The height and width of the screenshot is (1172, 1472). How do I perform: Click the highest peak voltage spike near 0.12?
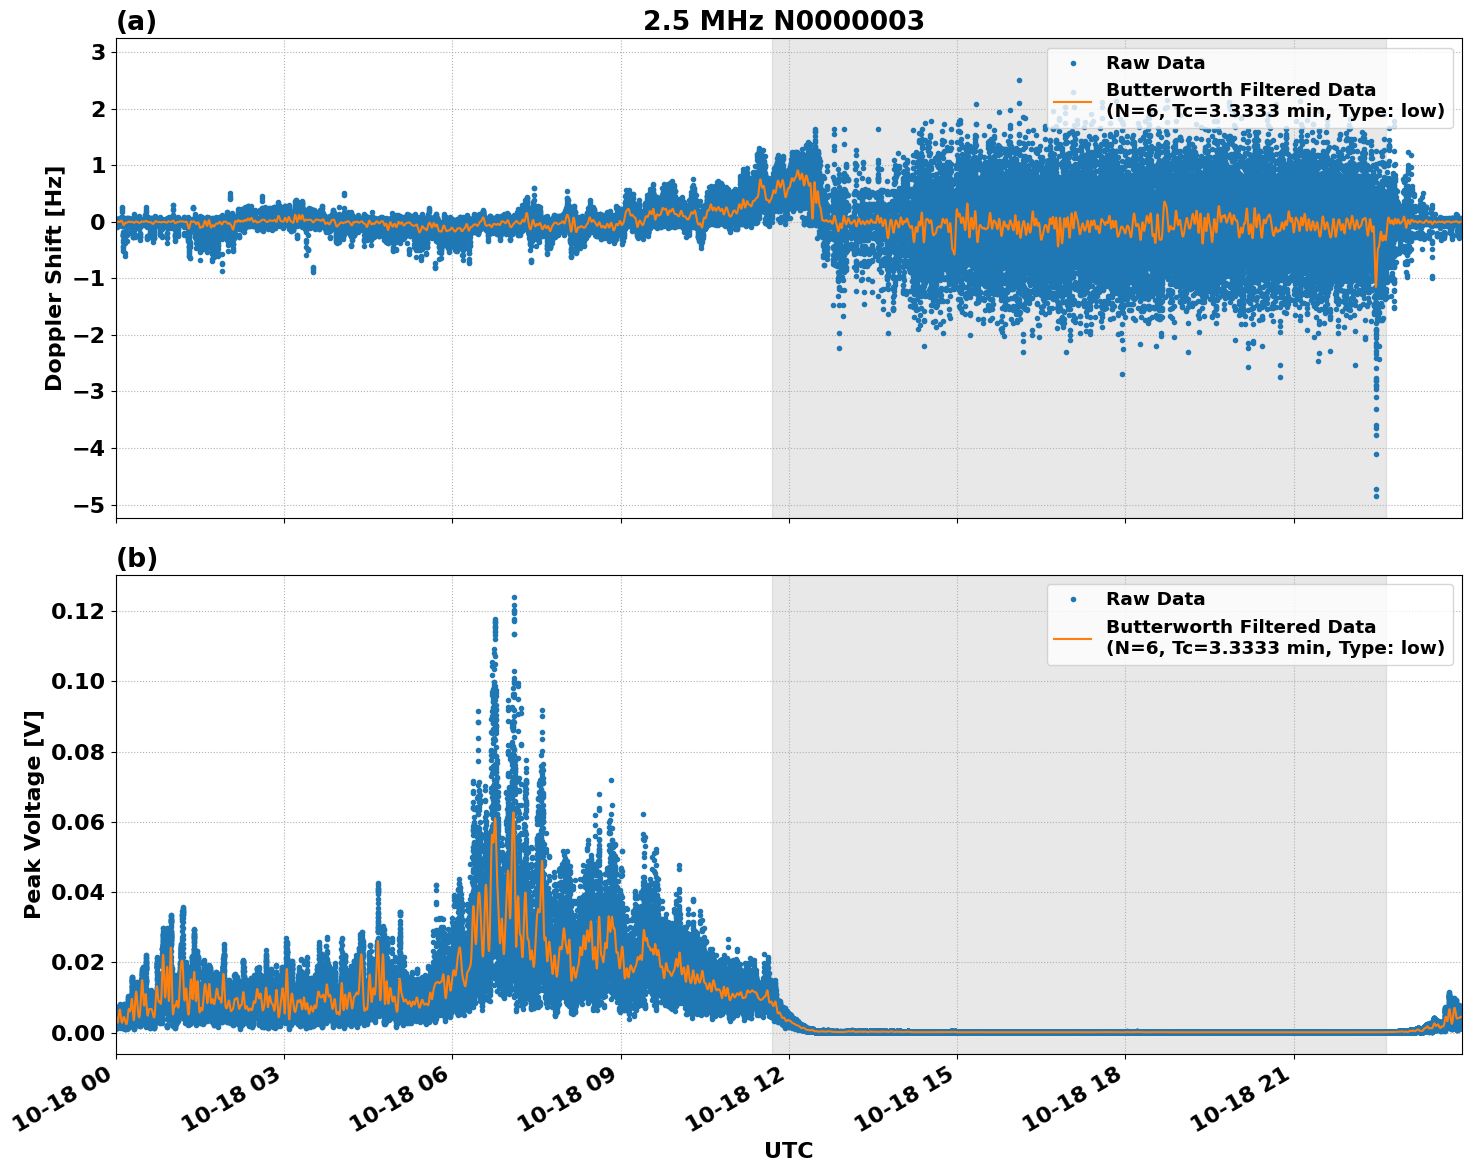point(514,598)
